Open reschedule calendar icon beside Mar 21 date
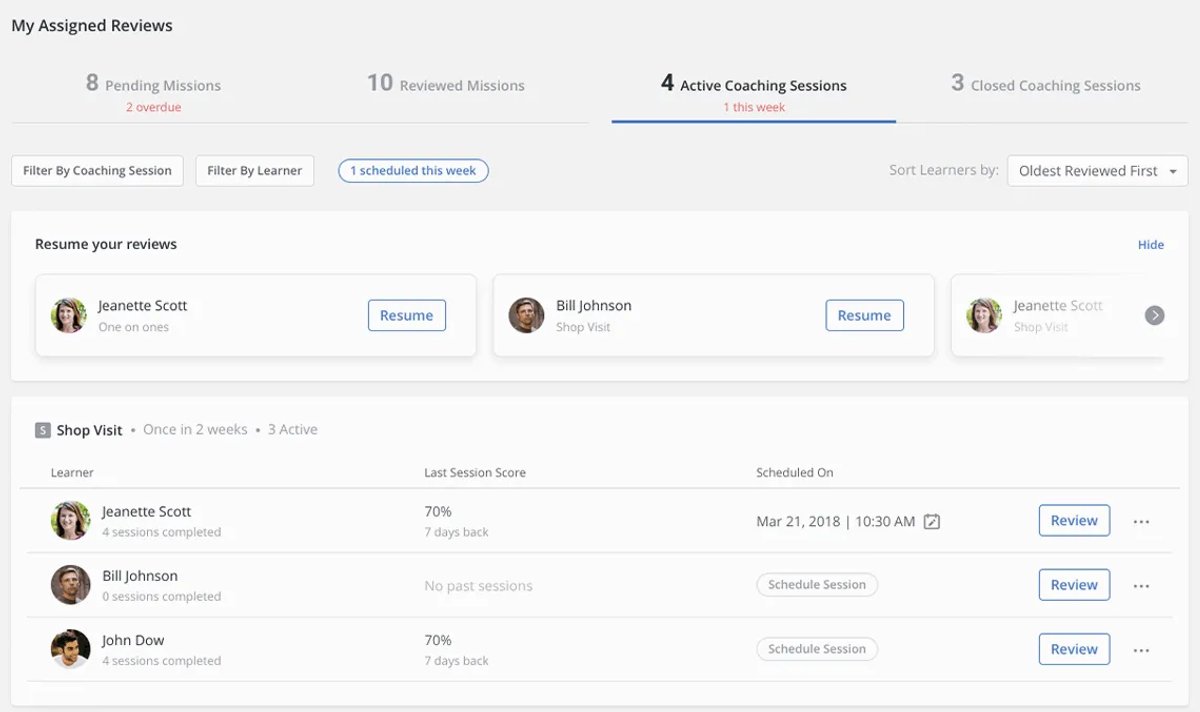Viewport: 1200px width, 712px height. point(932,521)
